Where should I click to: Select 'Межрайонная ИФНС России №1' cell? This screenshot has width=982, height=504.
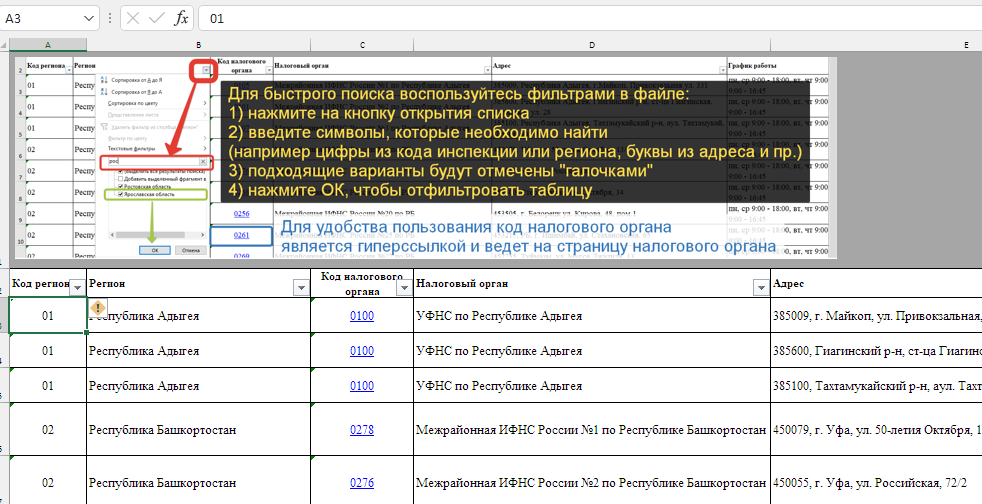coord(592,430)
